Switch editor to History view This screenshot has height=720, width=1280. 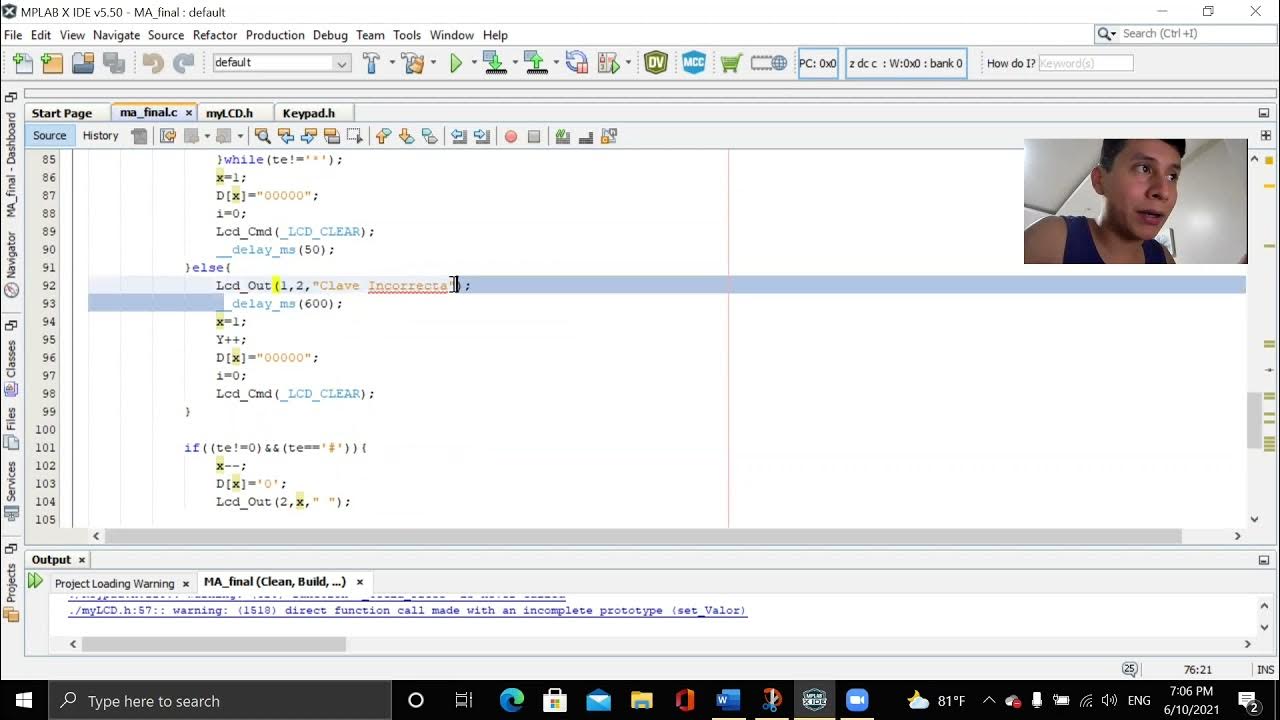click(x=100, y=136)
